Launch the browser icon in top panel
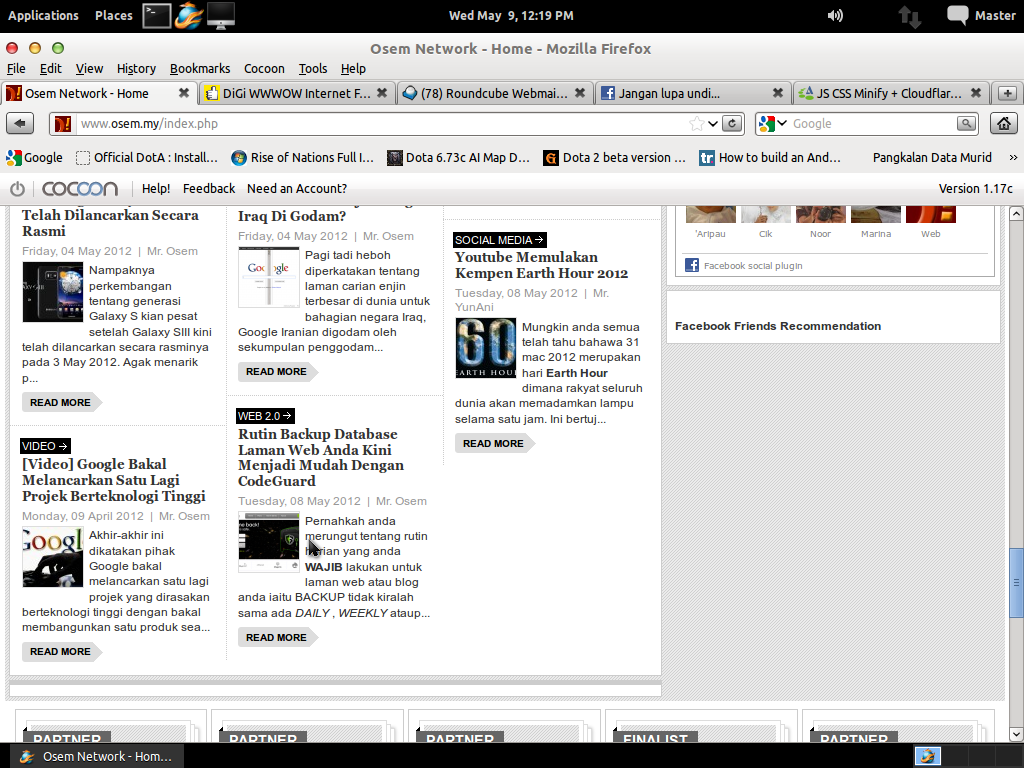 pos(189,15)
